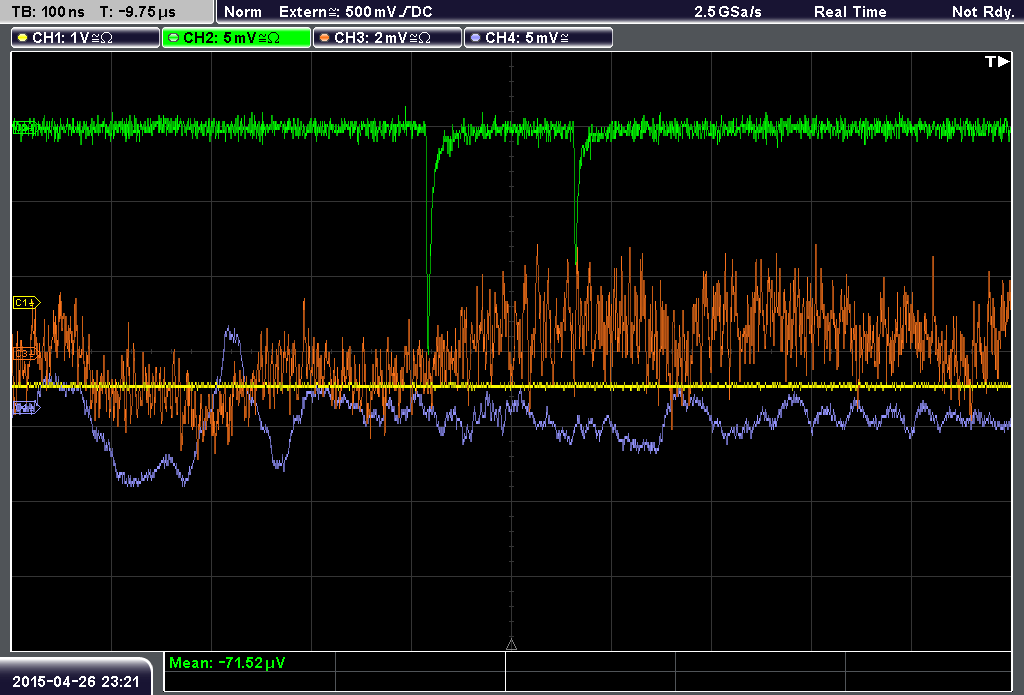This screenshot has height=695, width=1024.
Task: Select the CH2: 5mV channel tab
Action: coord(236,38)
